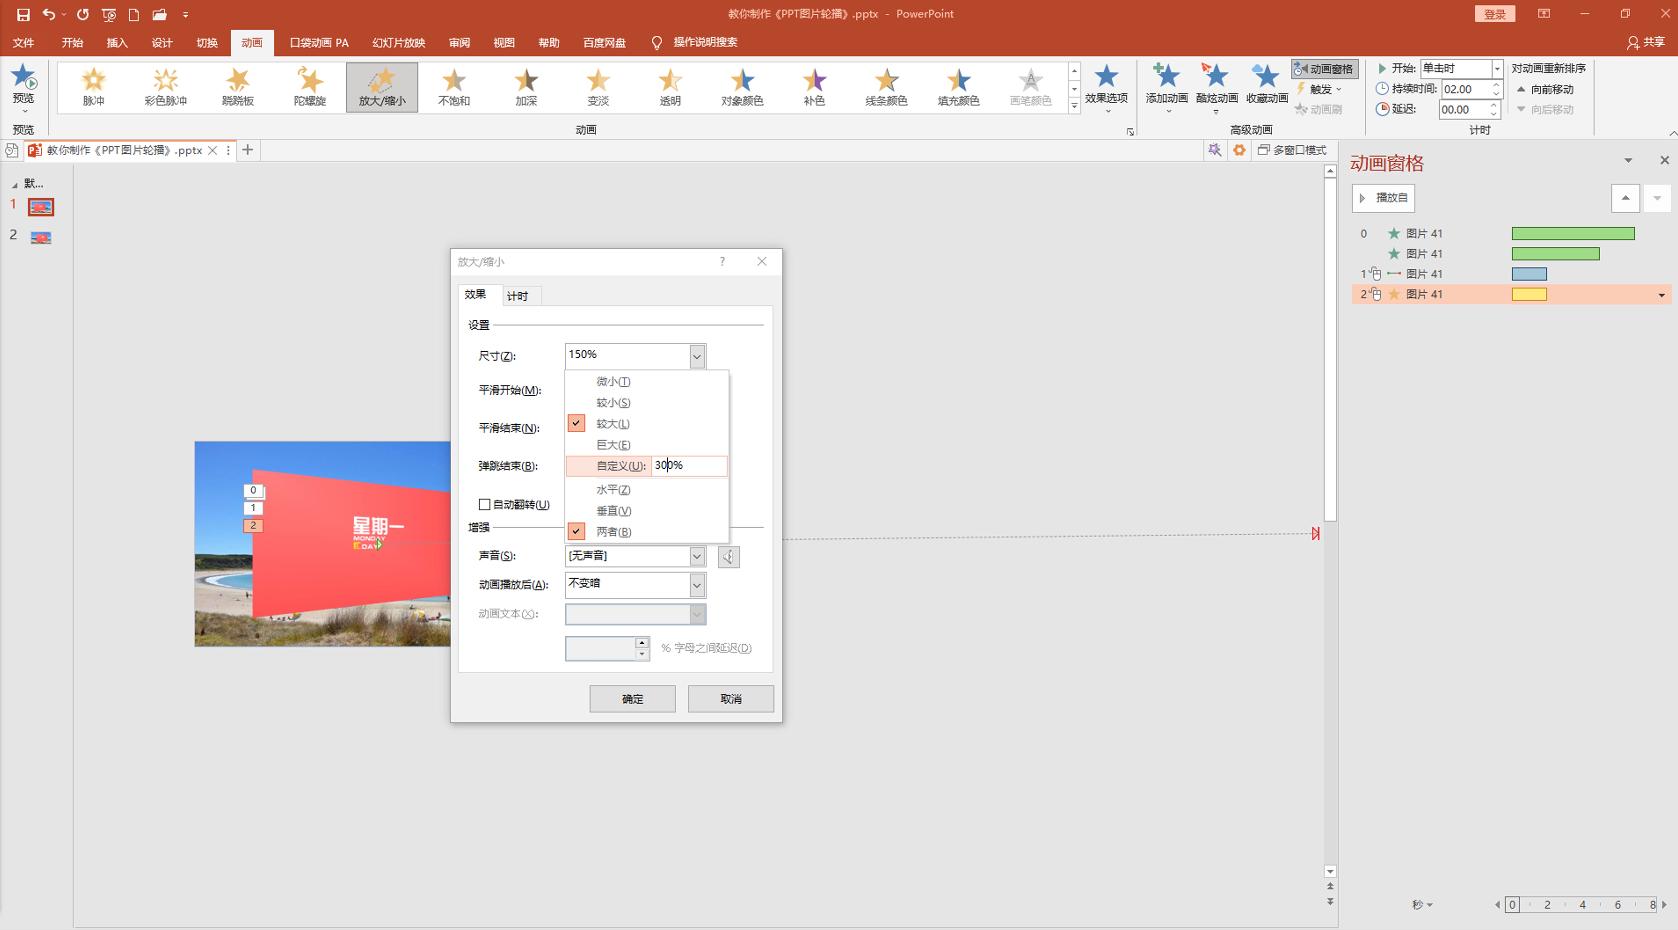The width and height of the screenshot is (1678, 930).
Task: Toggle the 两者 (Both) direction option
Action: pos(613,532)
